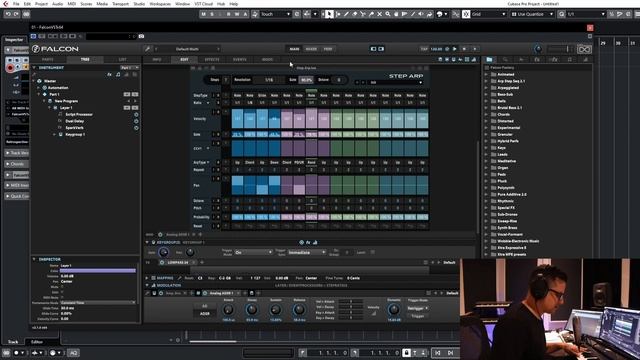Image resolution: width=640 pixels, height=360 pixels.
Task: Open the Falcon browser search tab
Action: 505,60
